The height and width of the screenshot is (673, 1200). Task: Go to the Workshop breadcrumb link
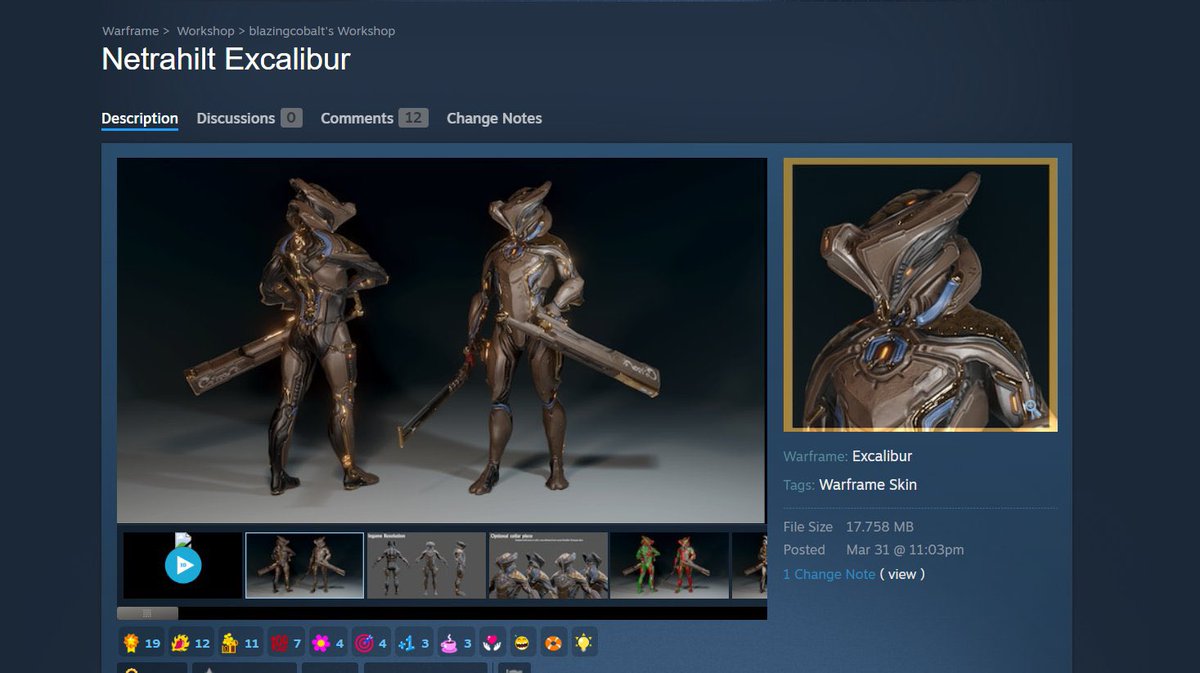pyautogui.click(x=205, y=31)
